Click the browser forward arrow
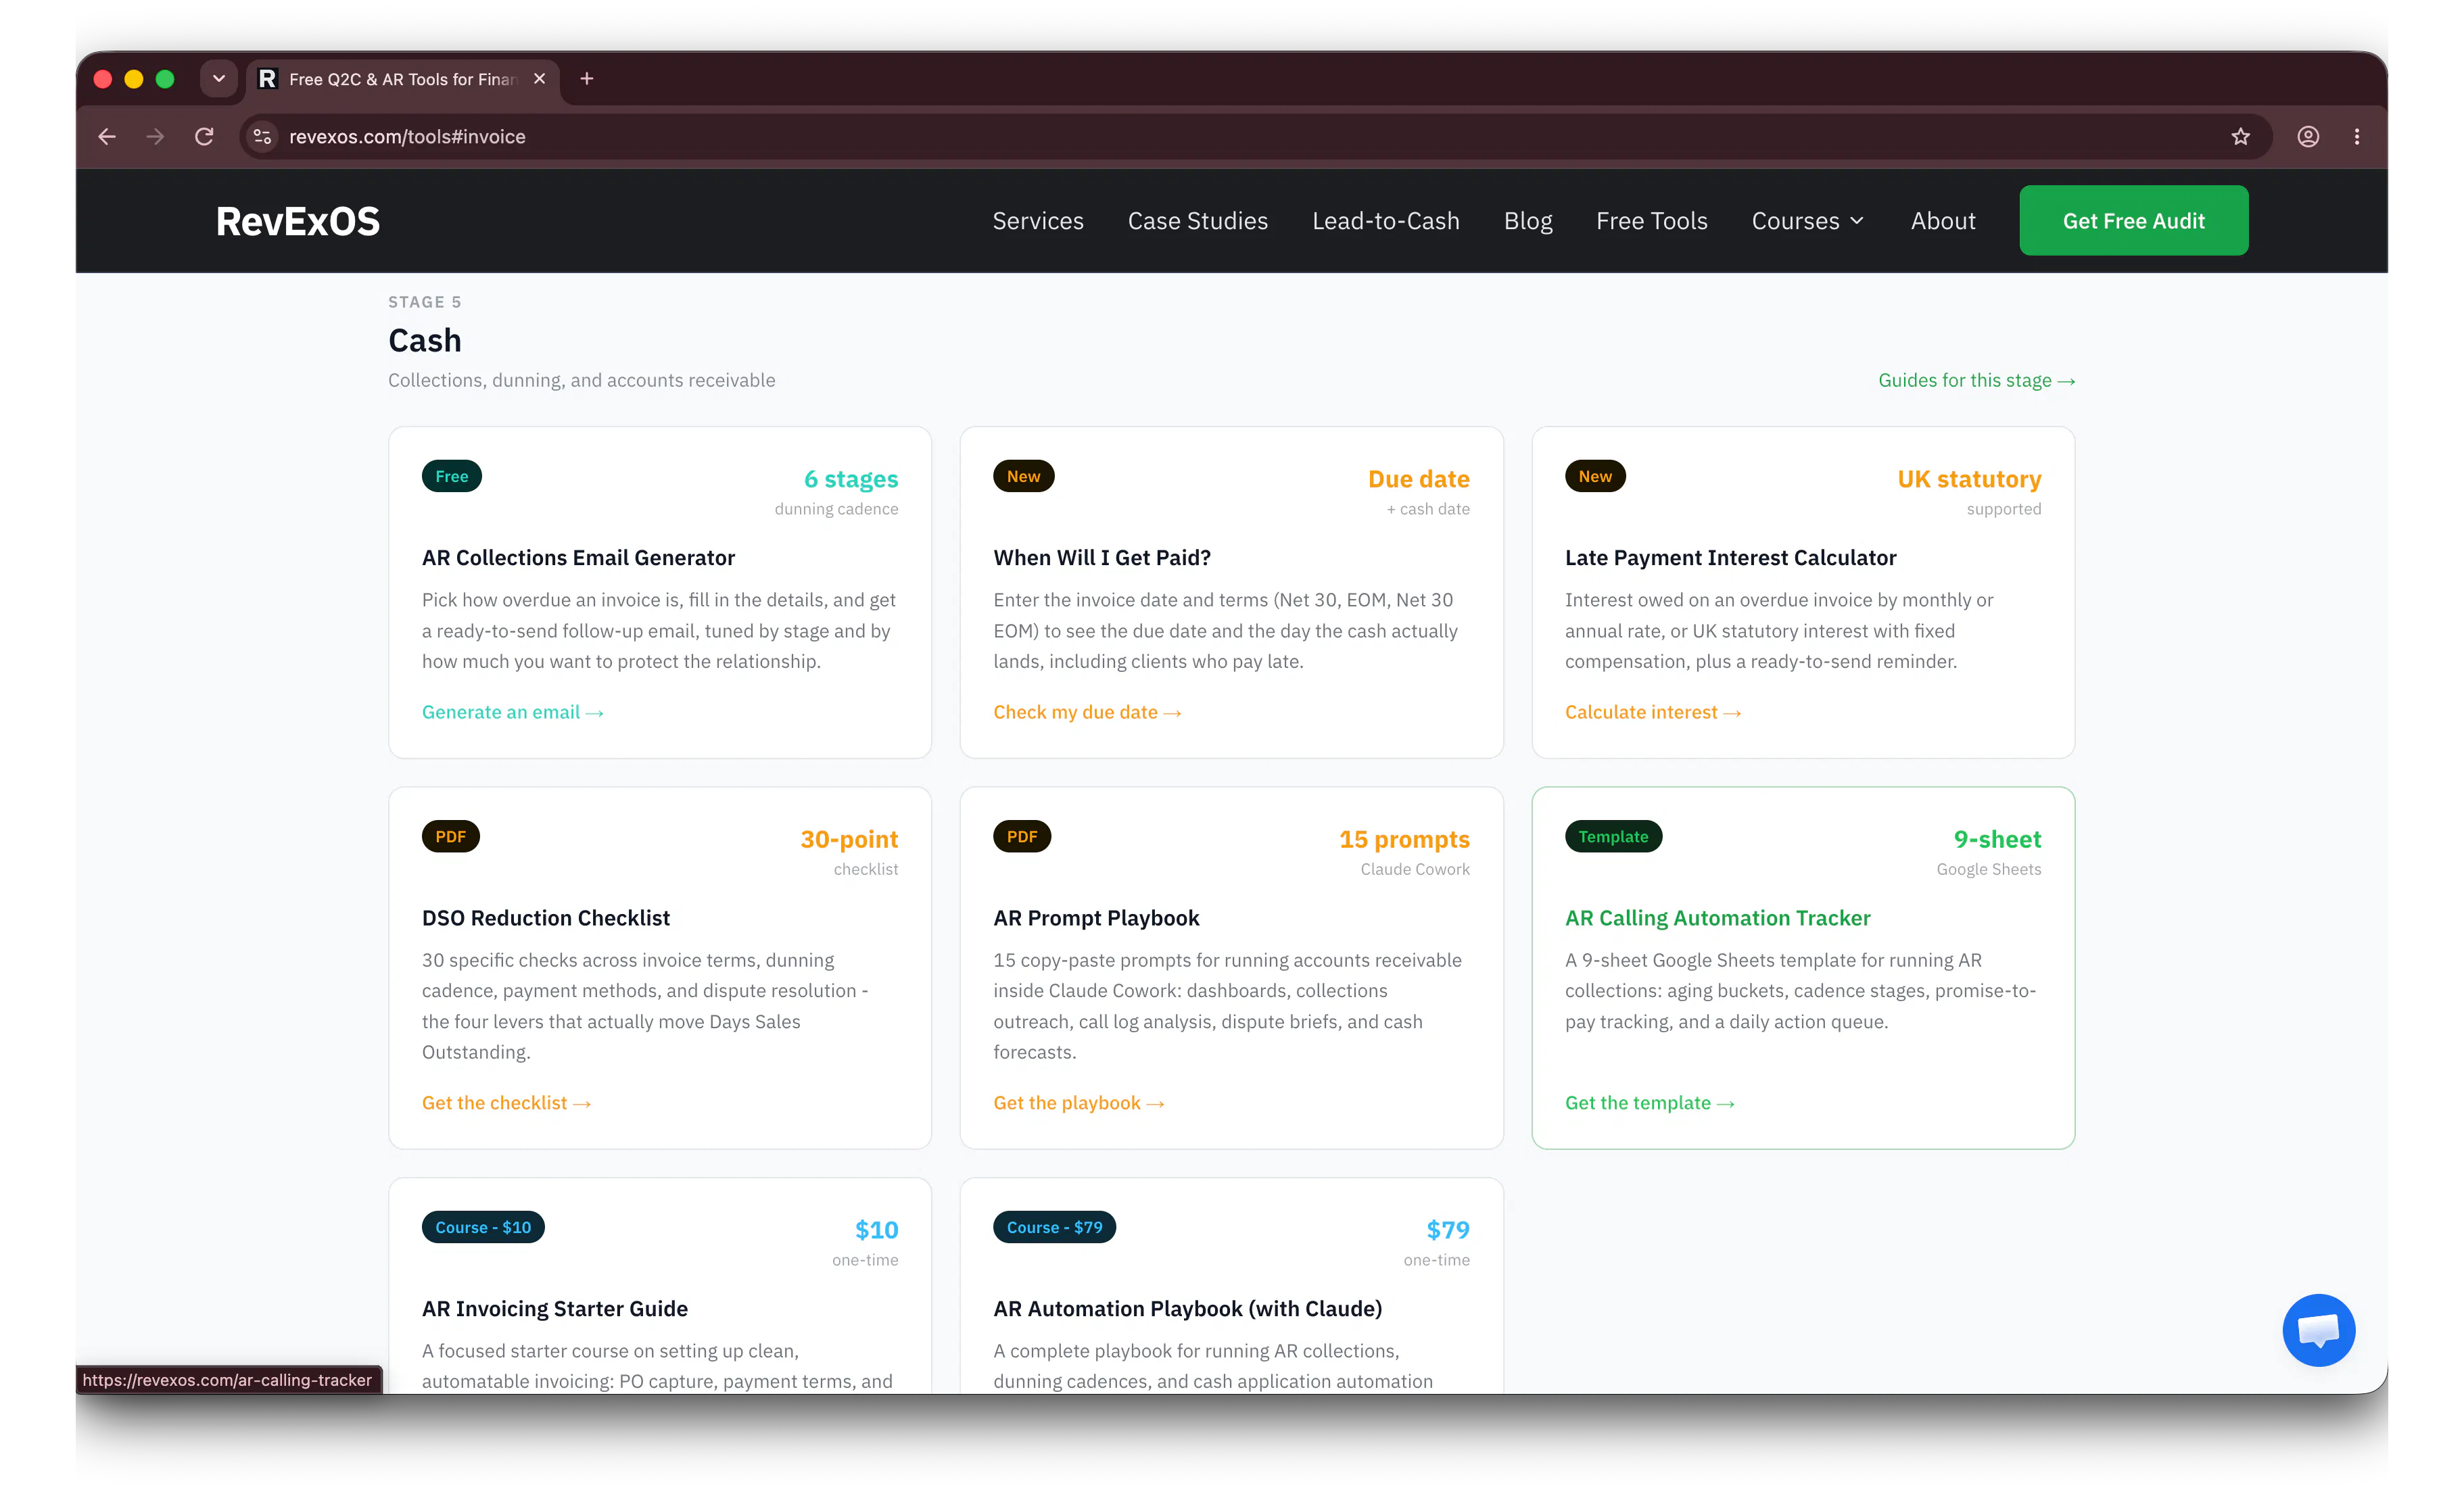Image resolution: width=2464 pixels, height=1494 pixels. coord(155,136)
